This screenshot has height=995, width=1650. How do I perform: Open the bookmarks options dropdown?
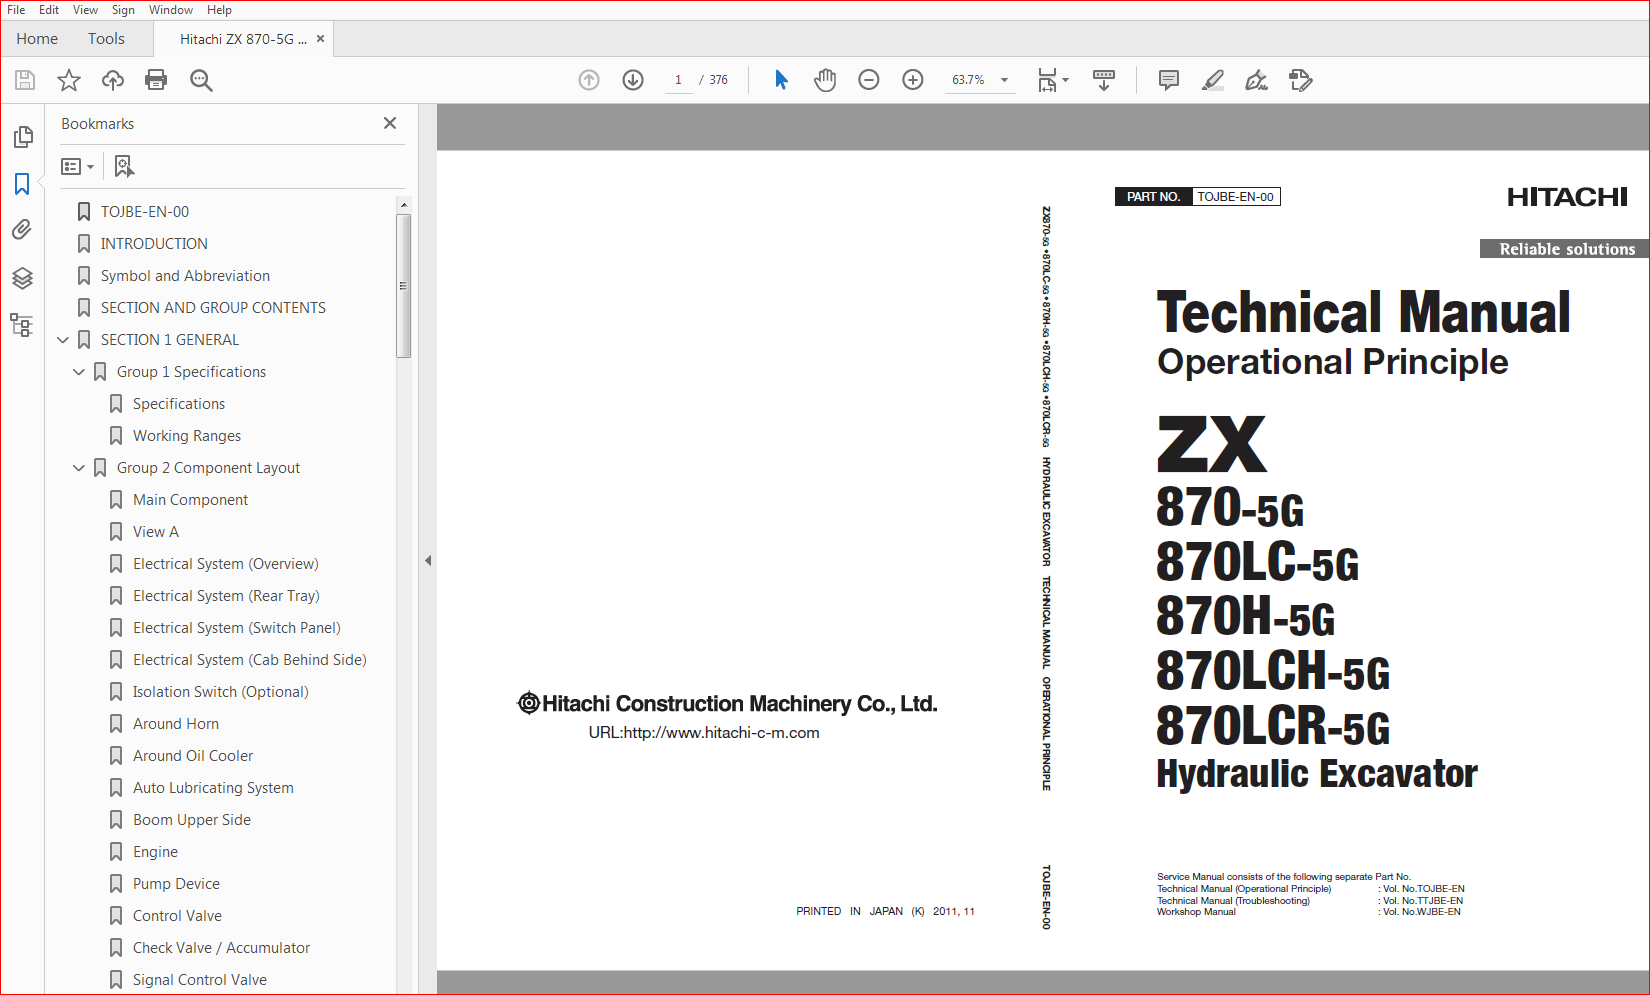pyautogui.click(x=78, y=166)
